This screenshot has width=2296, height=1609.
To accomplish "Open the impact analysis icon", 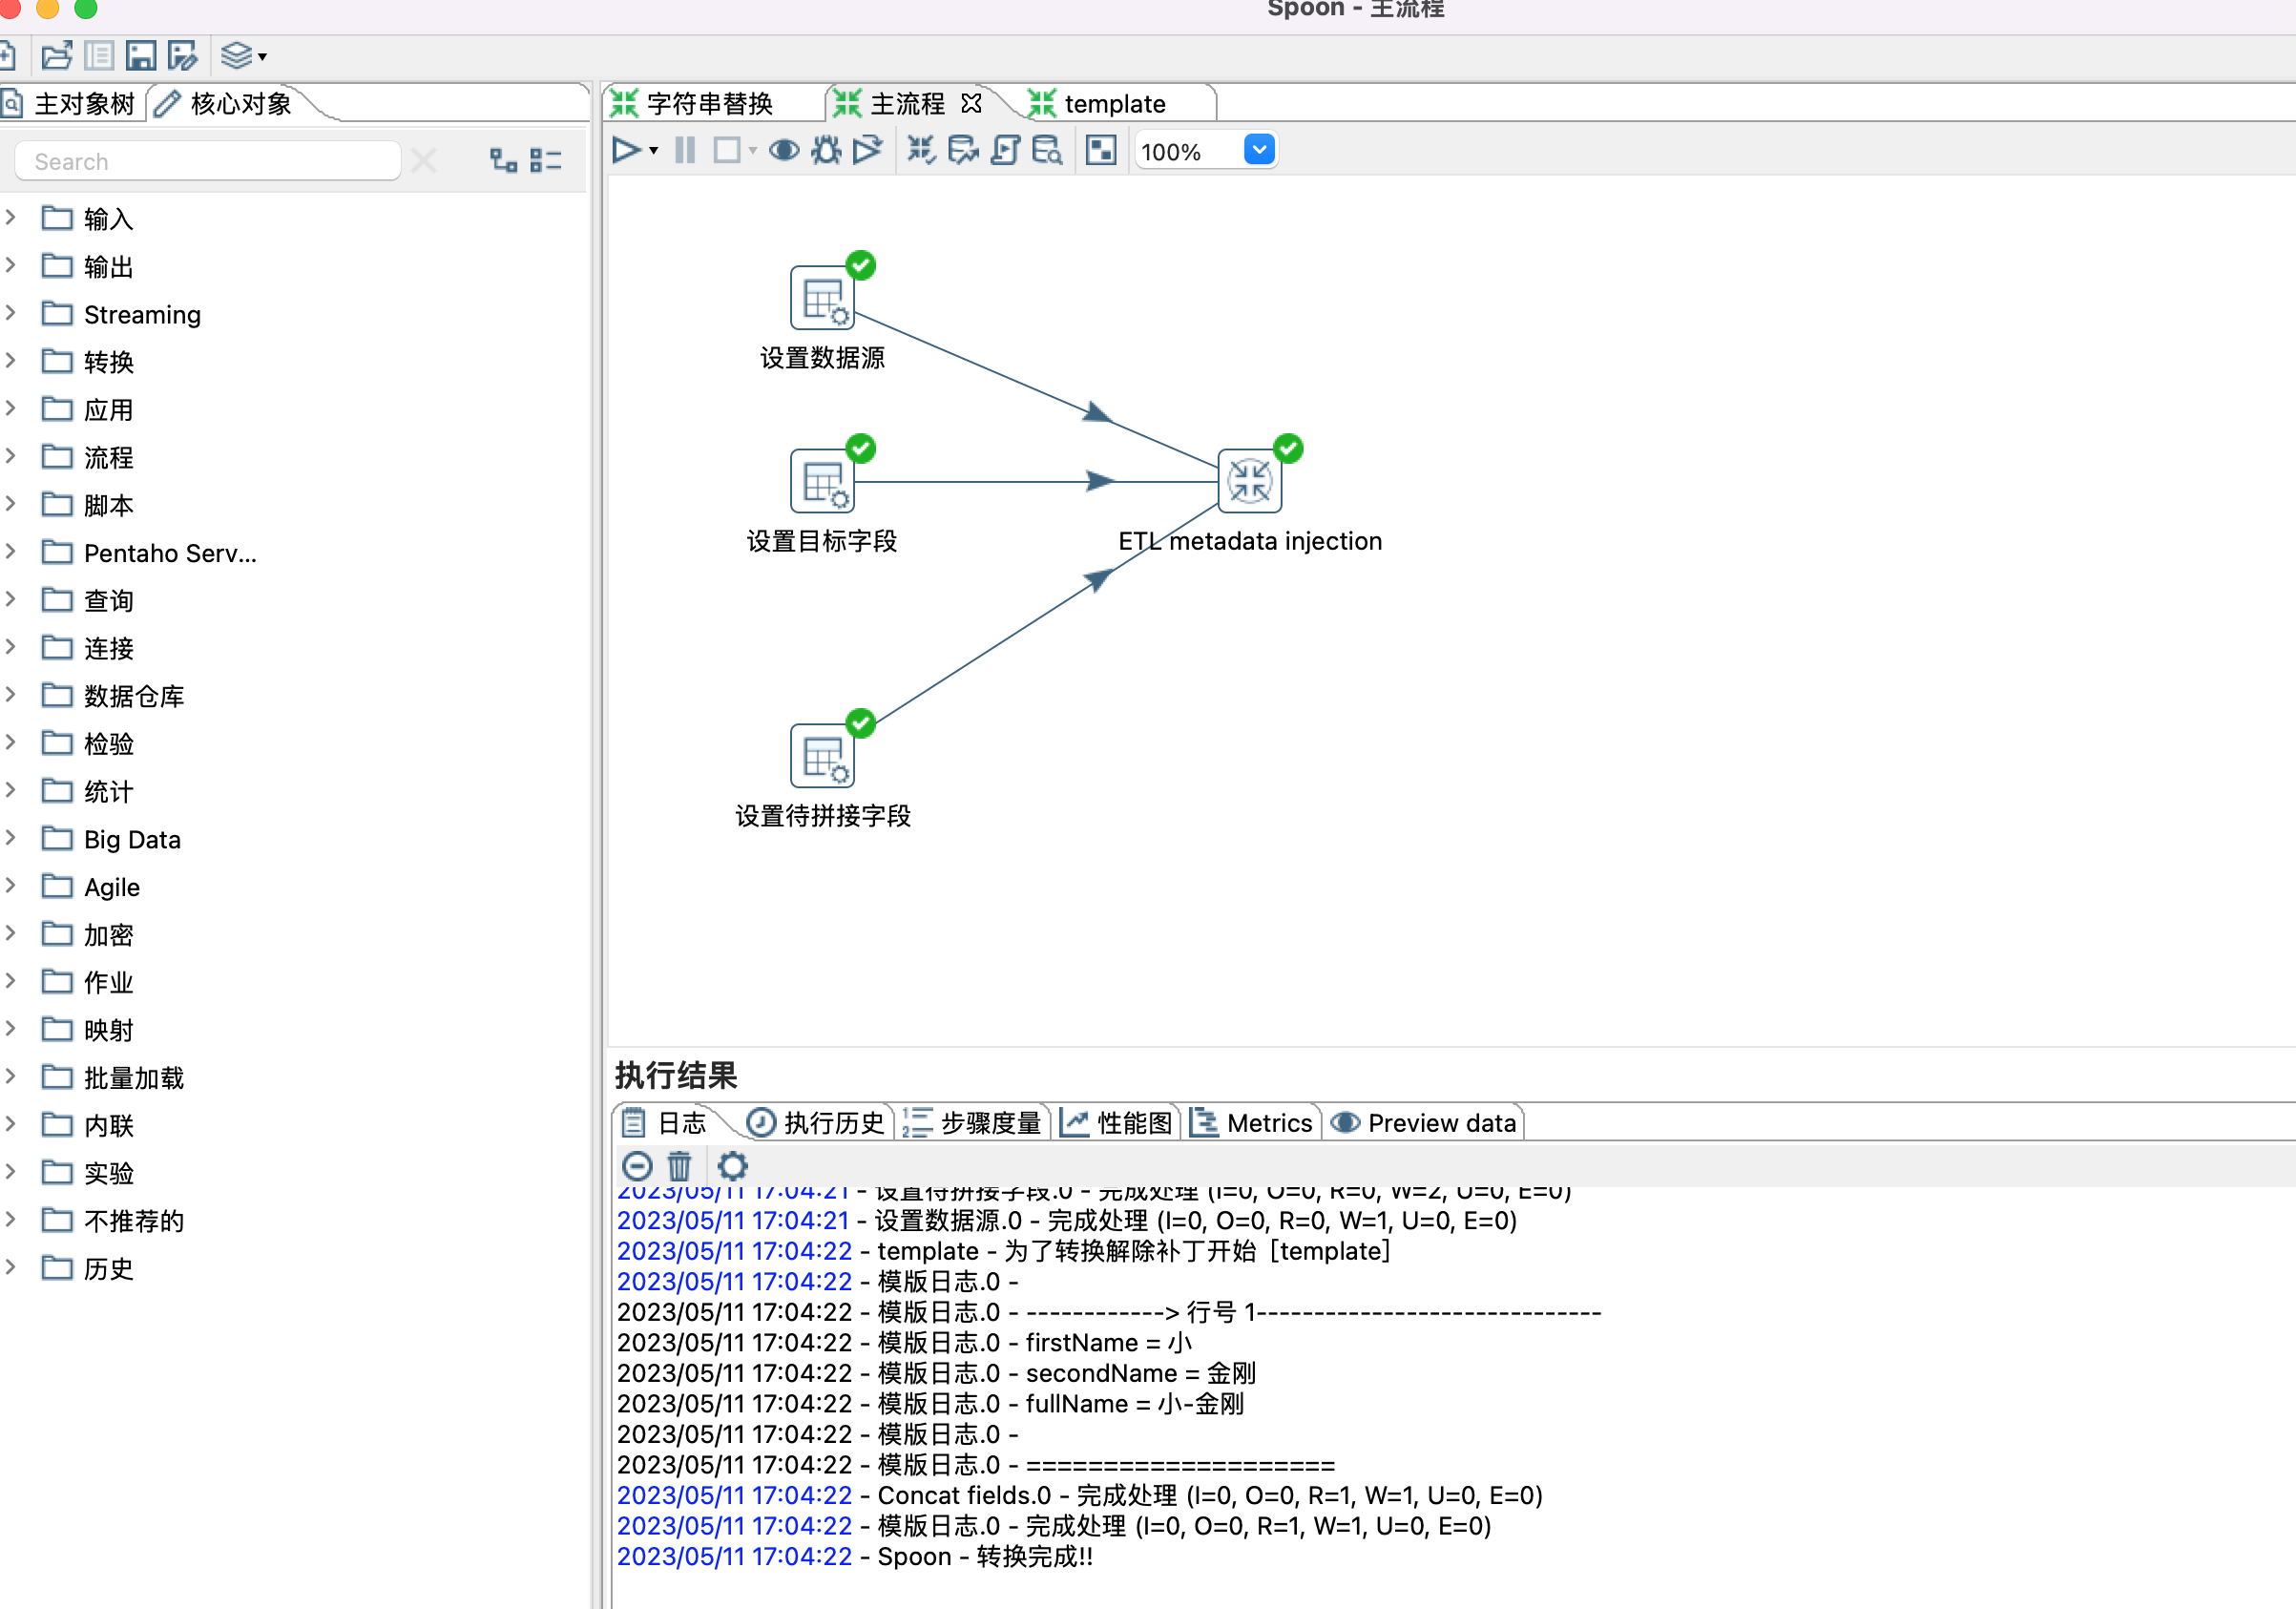I will click(963, 149).
